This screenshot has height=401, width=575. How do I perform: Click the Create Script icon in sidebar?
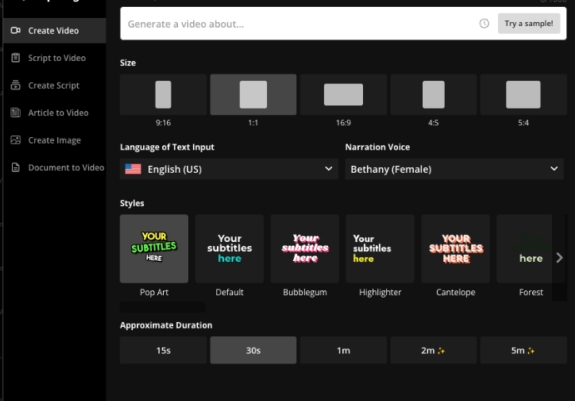pyautogui.click(x=15, y=85)
